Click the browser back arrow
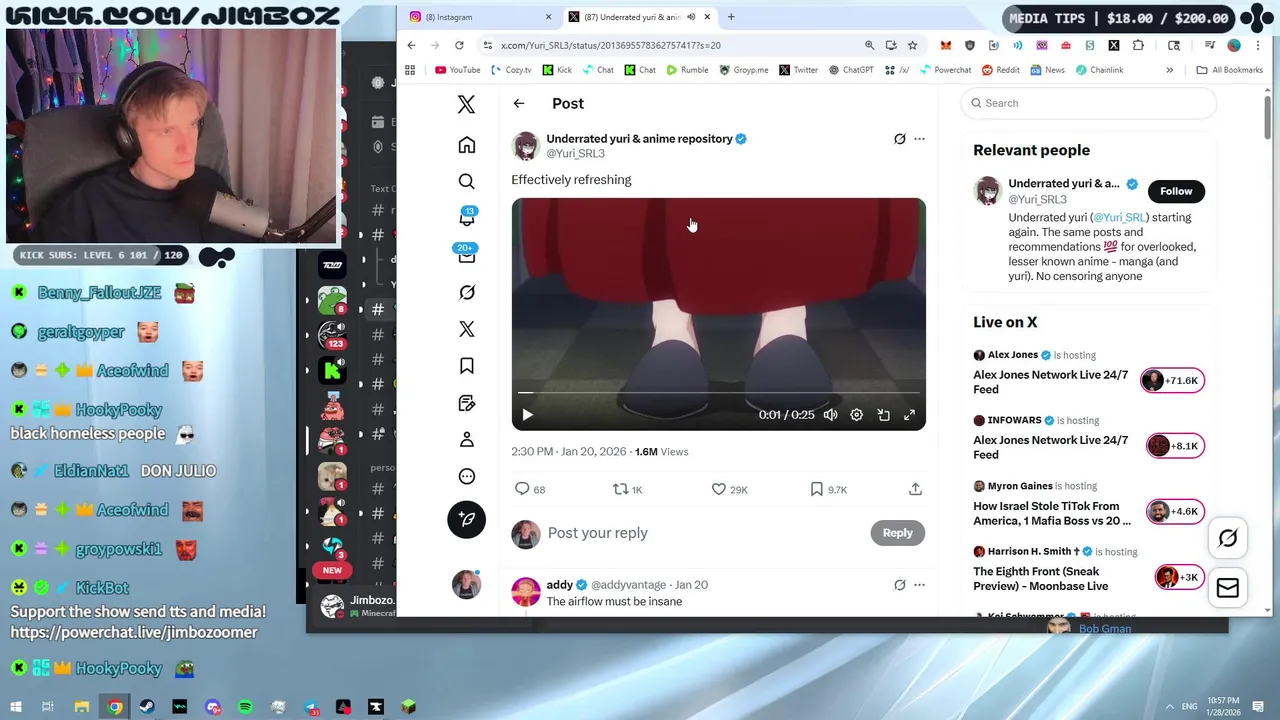 [x=411, y=45]
